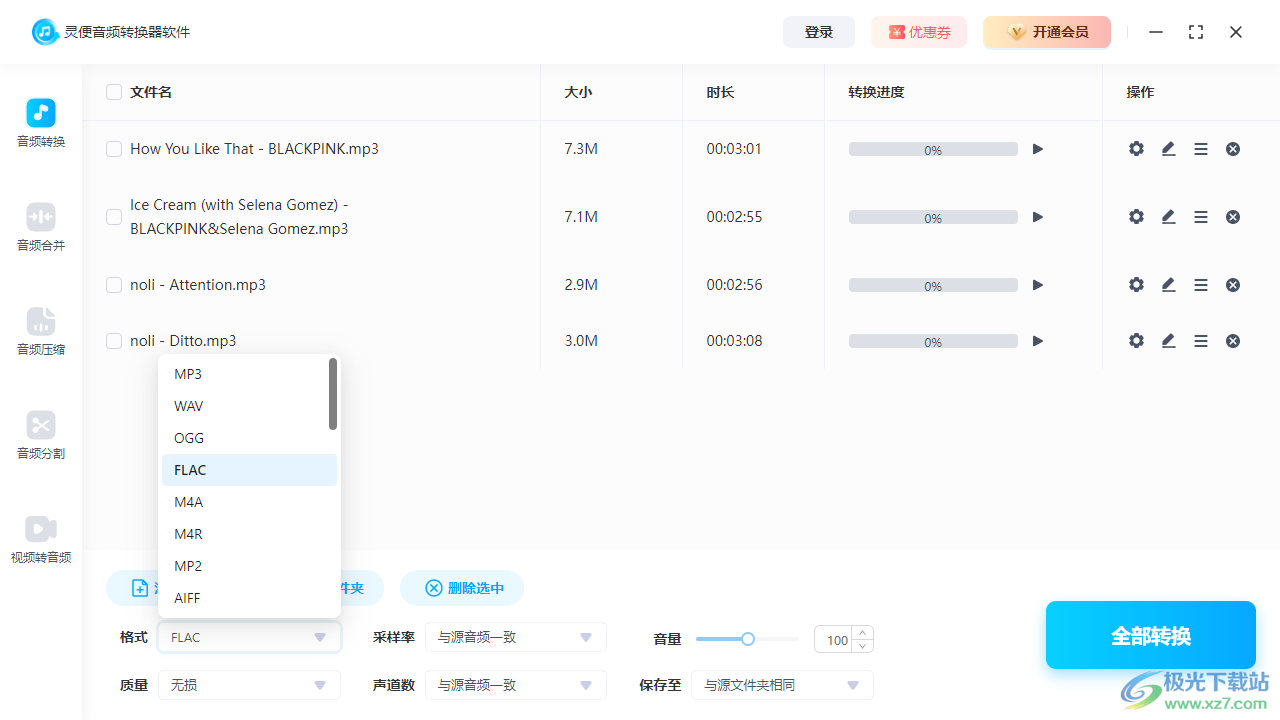
Task: Choose M4R in format list
Action: (x=249, y=534)
